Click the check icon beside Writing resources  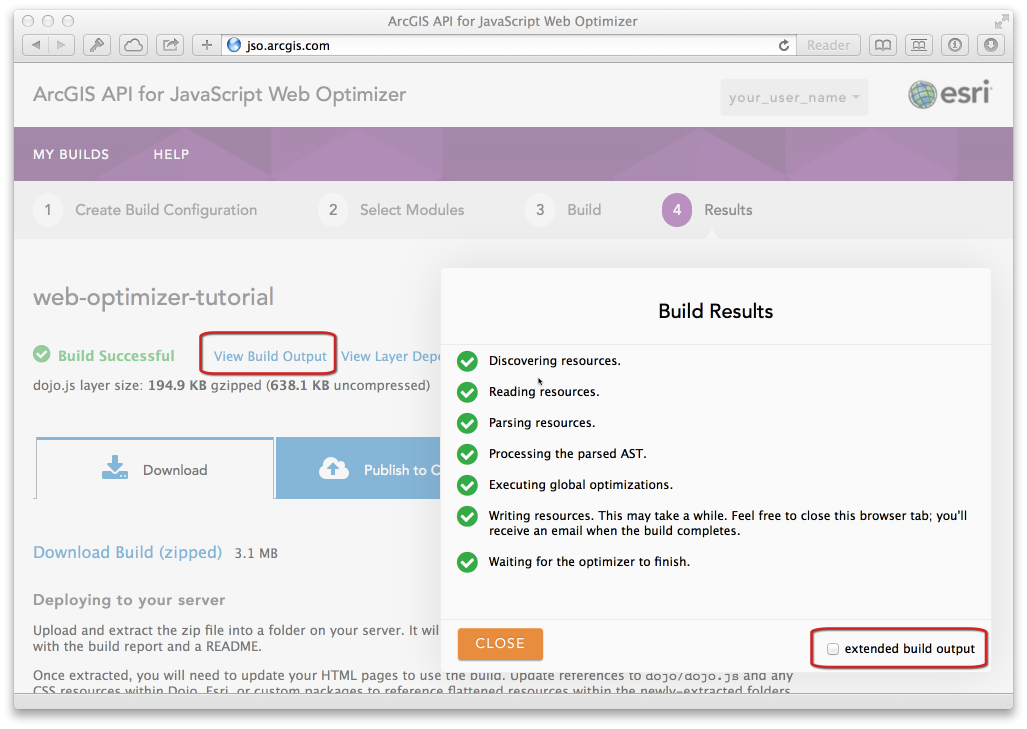(467, 516)
